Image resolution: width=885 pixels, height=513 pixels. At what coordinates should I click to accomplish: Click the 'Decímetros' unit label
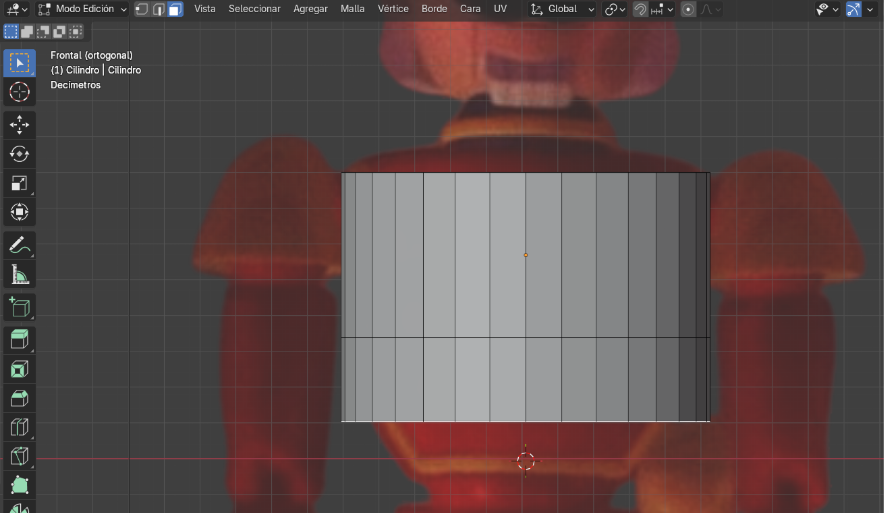(x=76, y=85)
